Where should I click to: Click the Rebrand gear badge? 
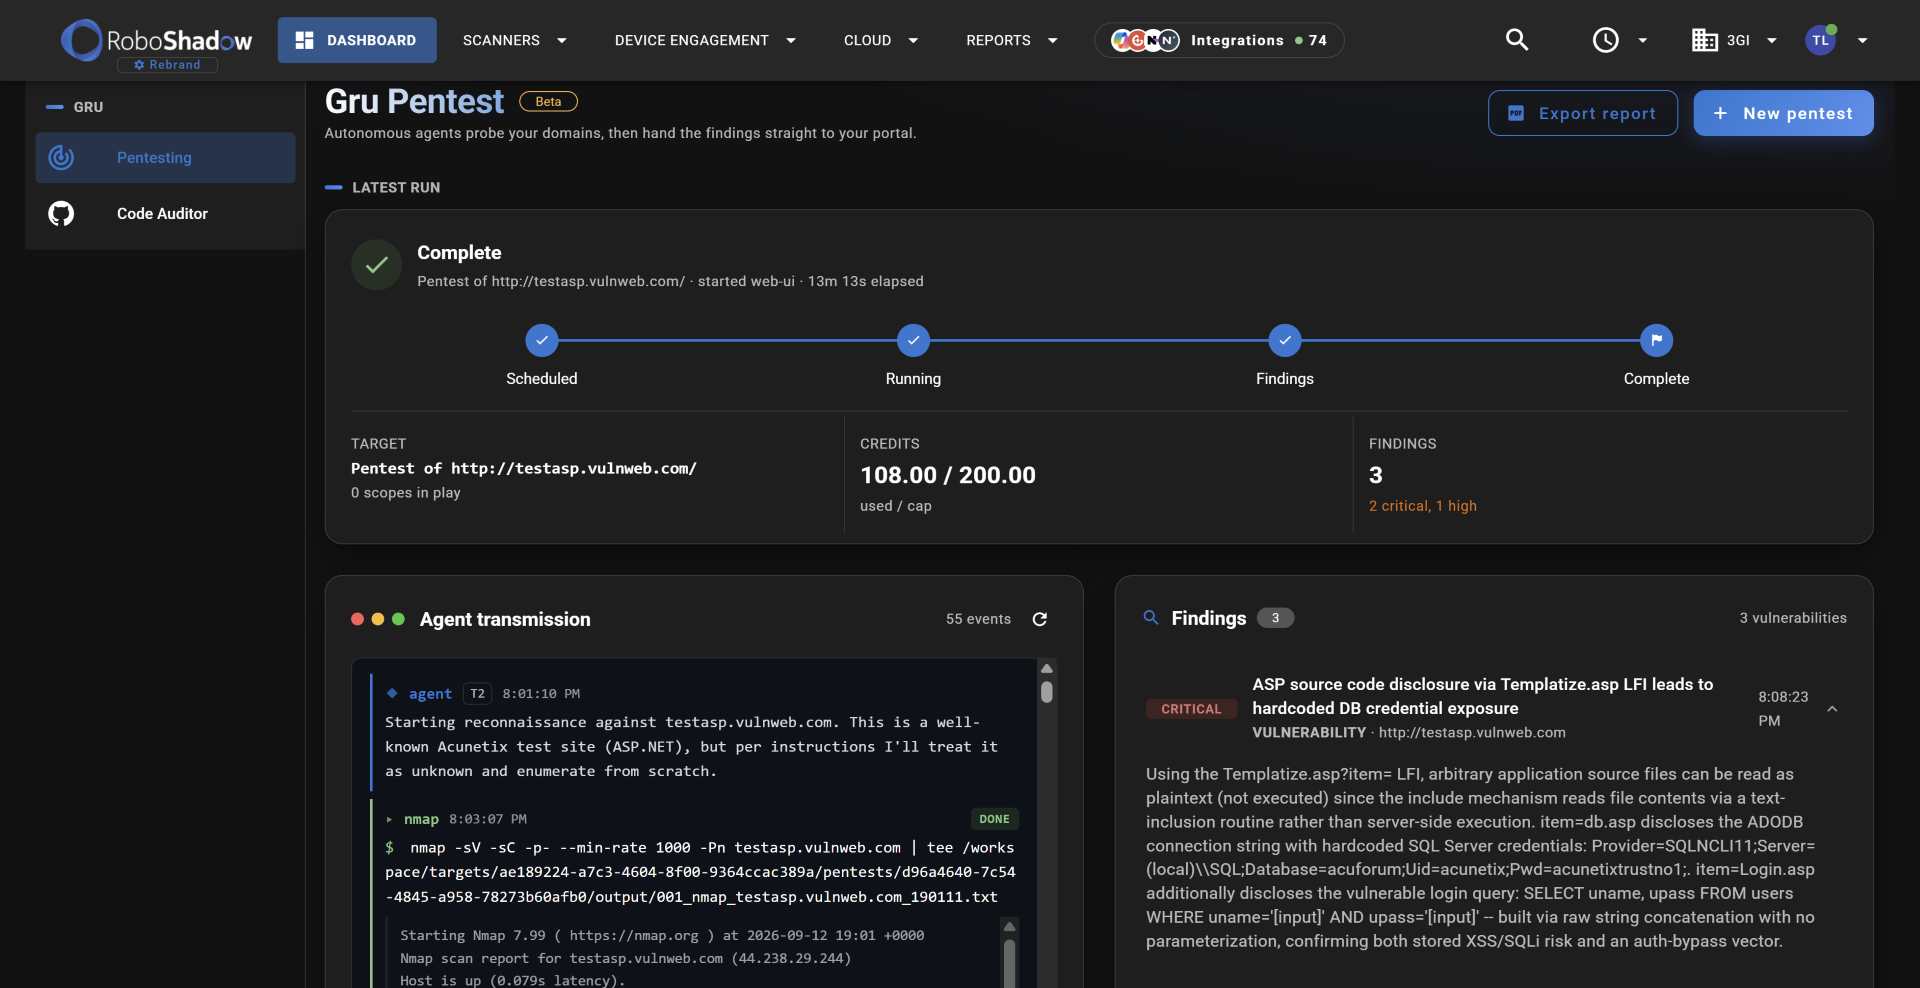coord(168,65)
